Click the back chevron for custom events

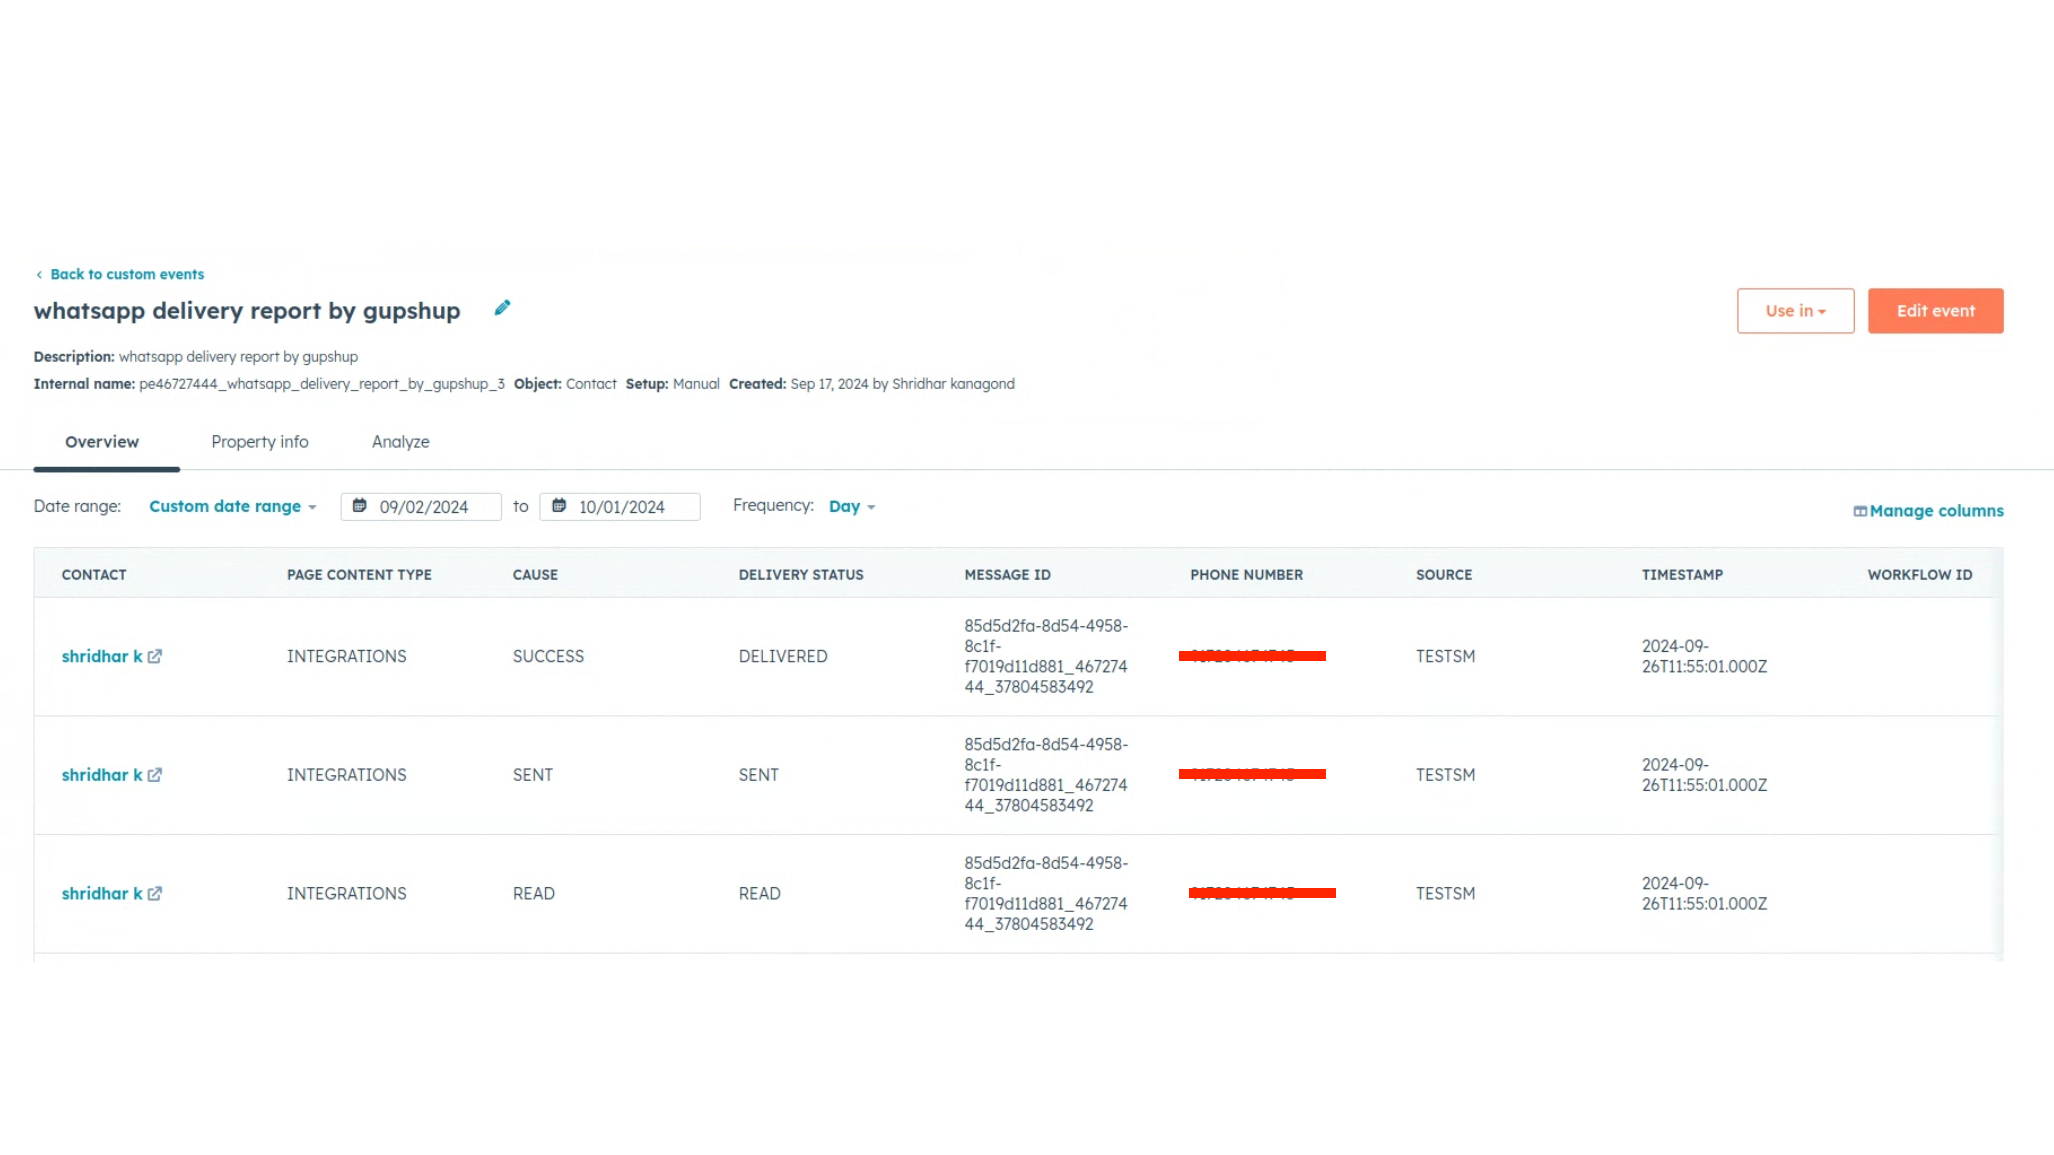[39, 275]
